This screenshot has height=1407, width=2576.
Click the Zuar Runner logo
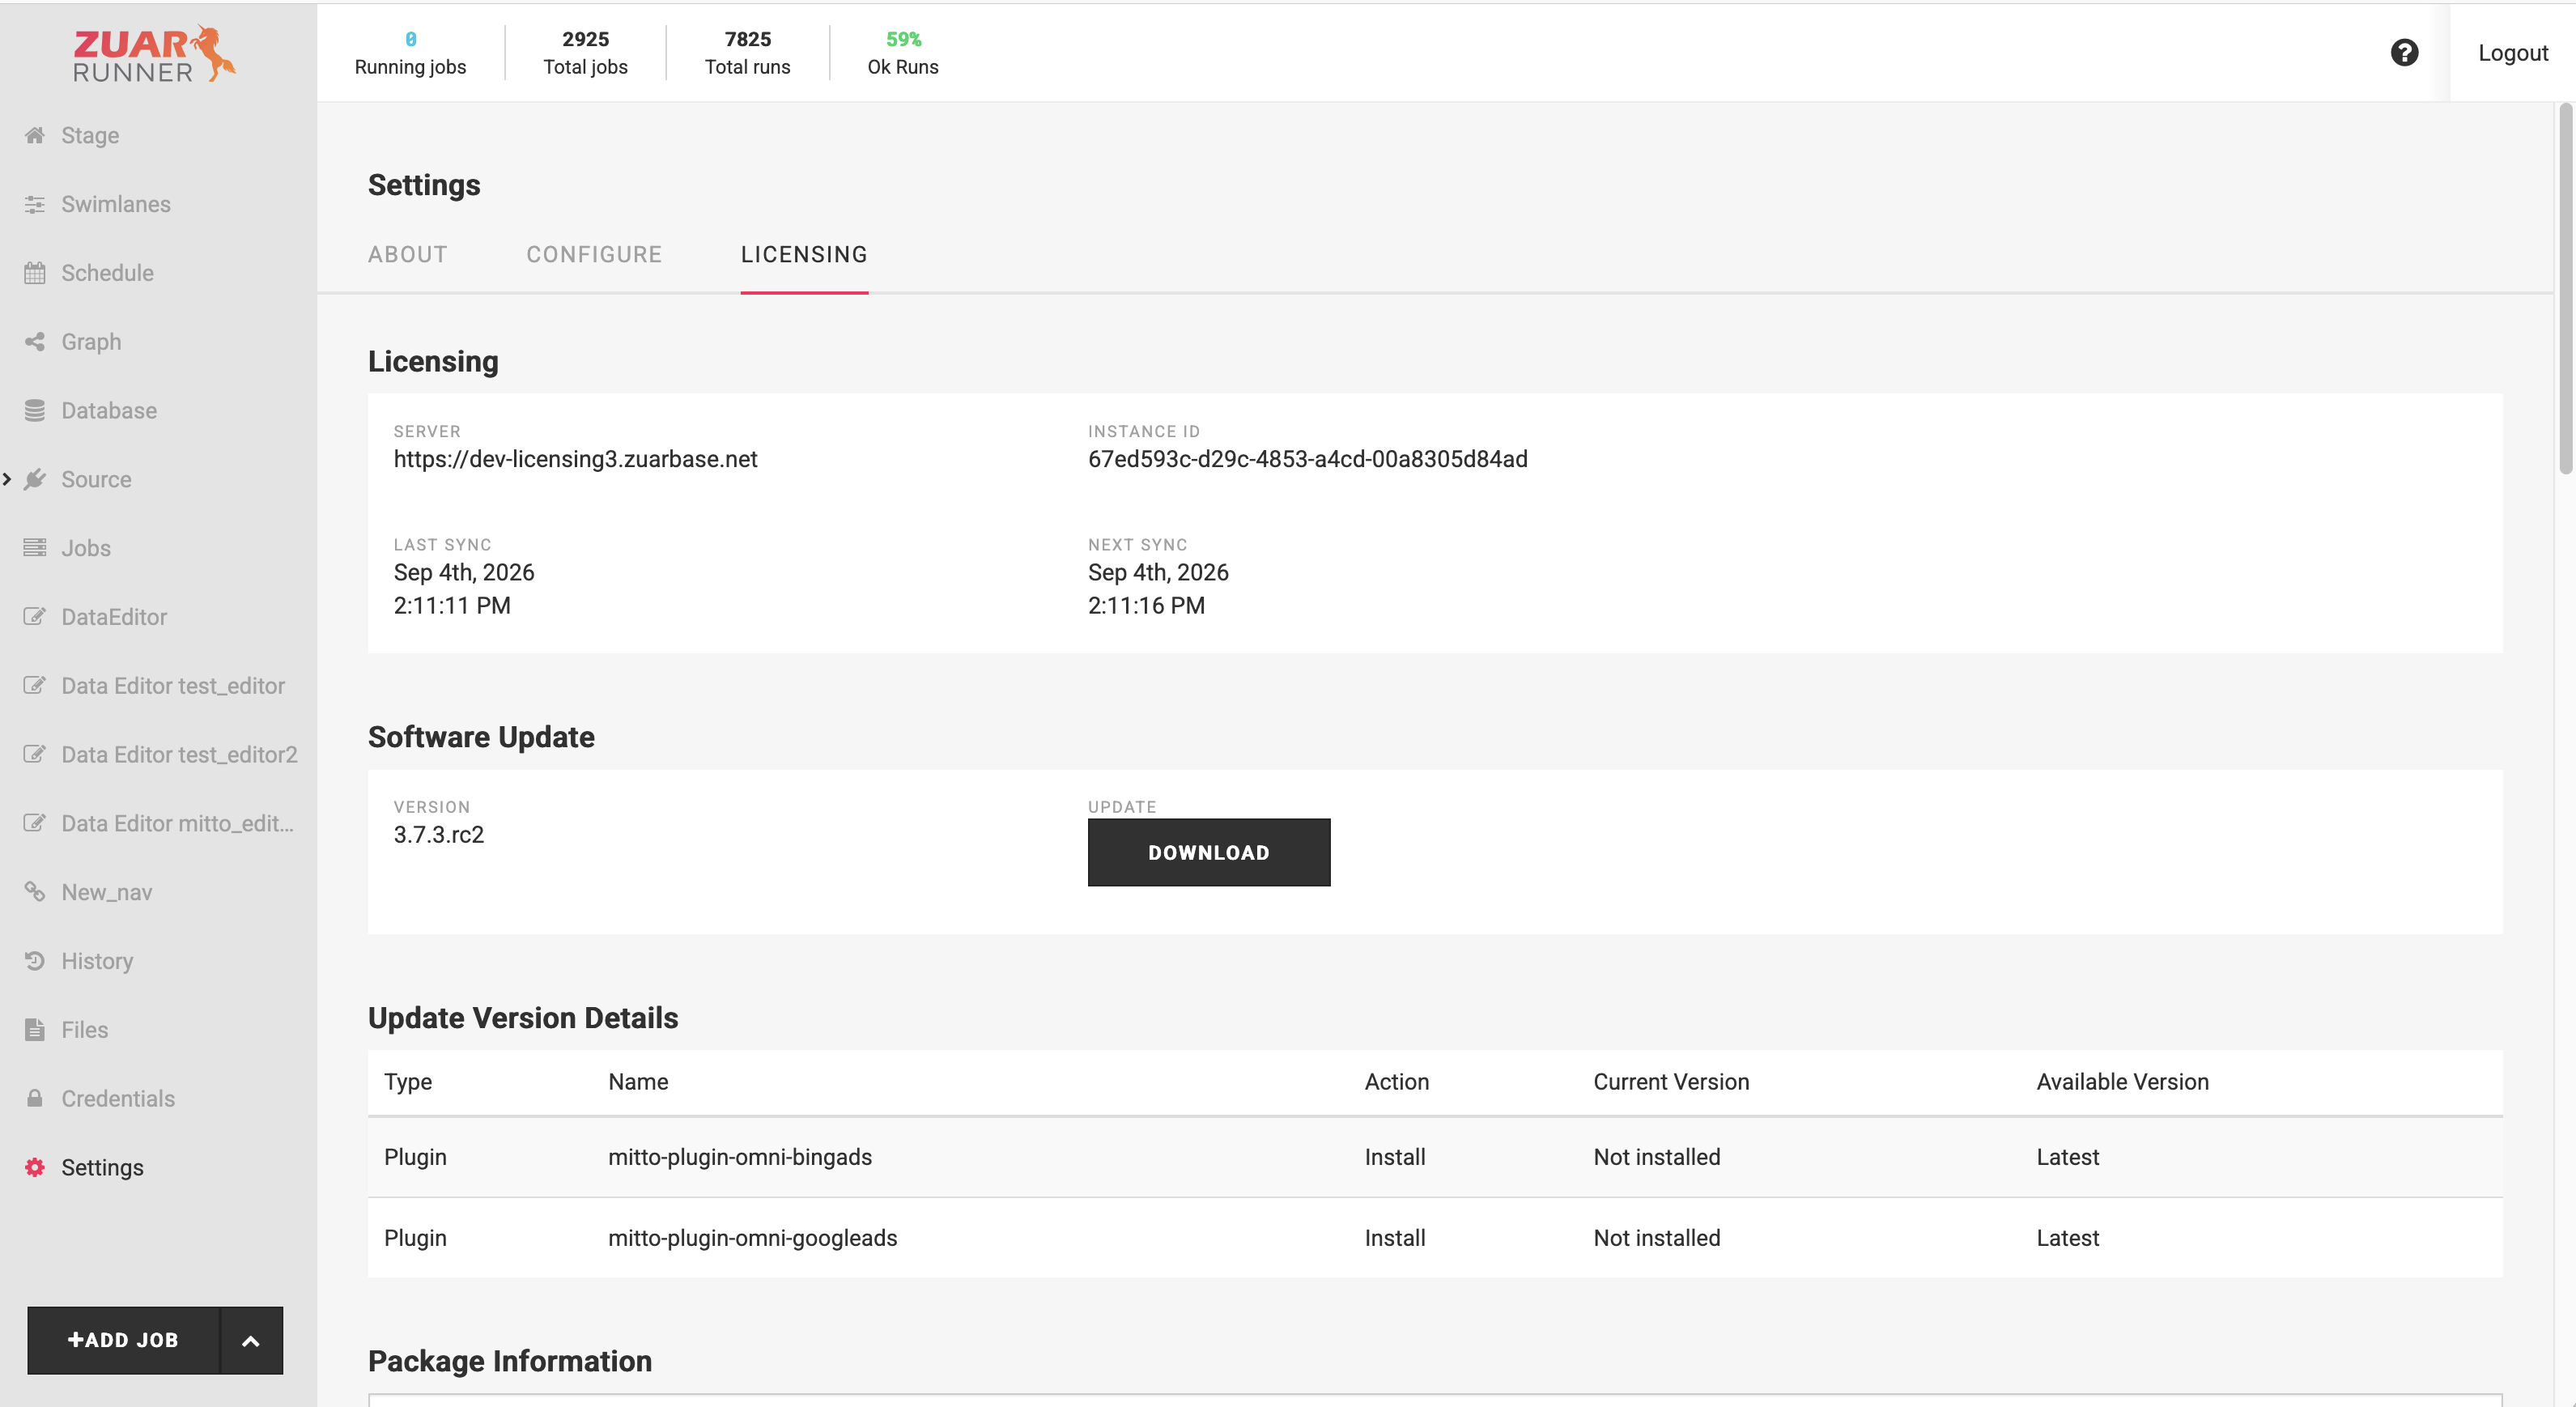(154, 54)
